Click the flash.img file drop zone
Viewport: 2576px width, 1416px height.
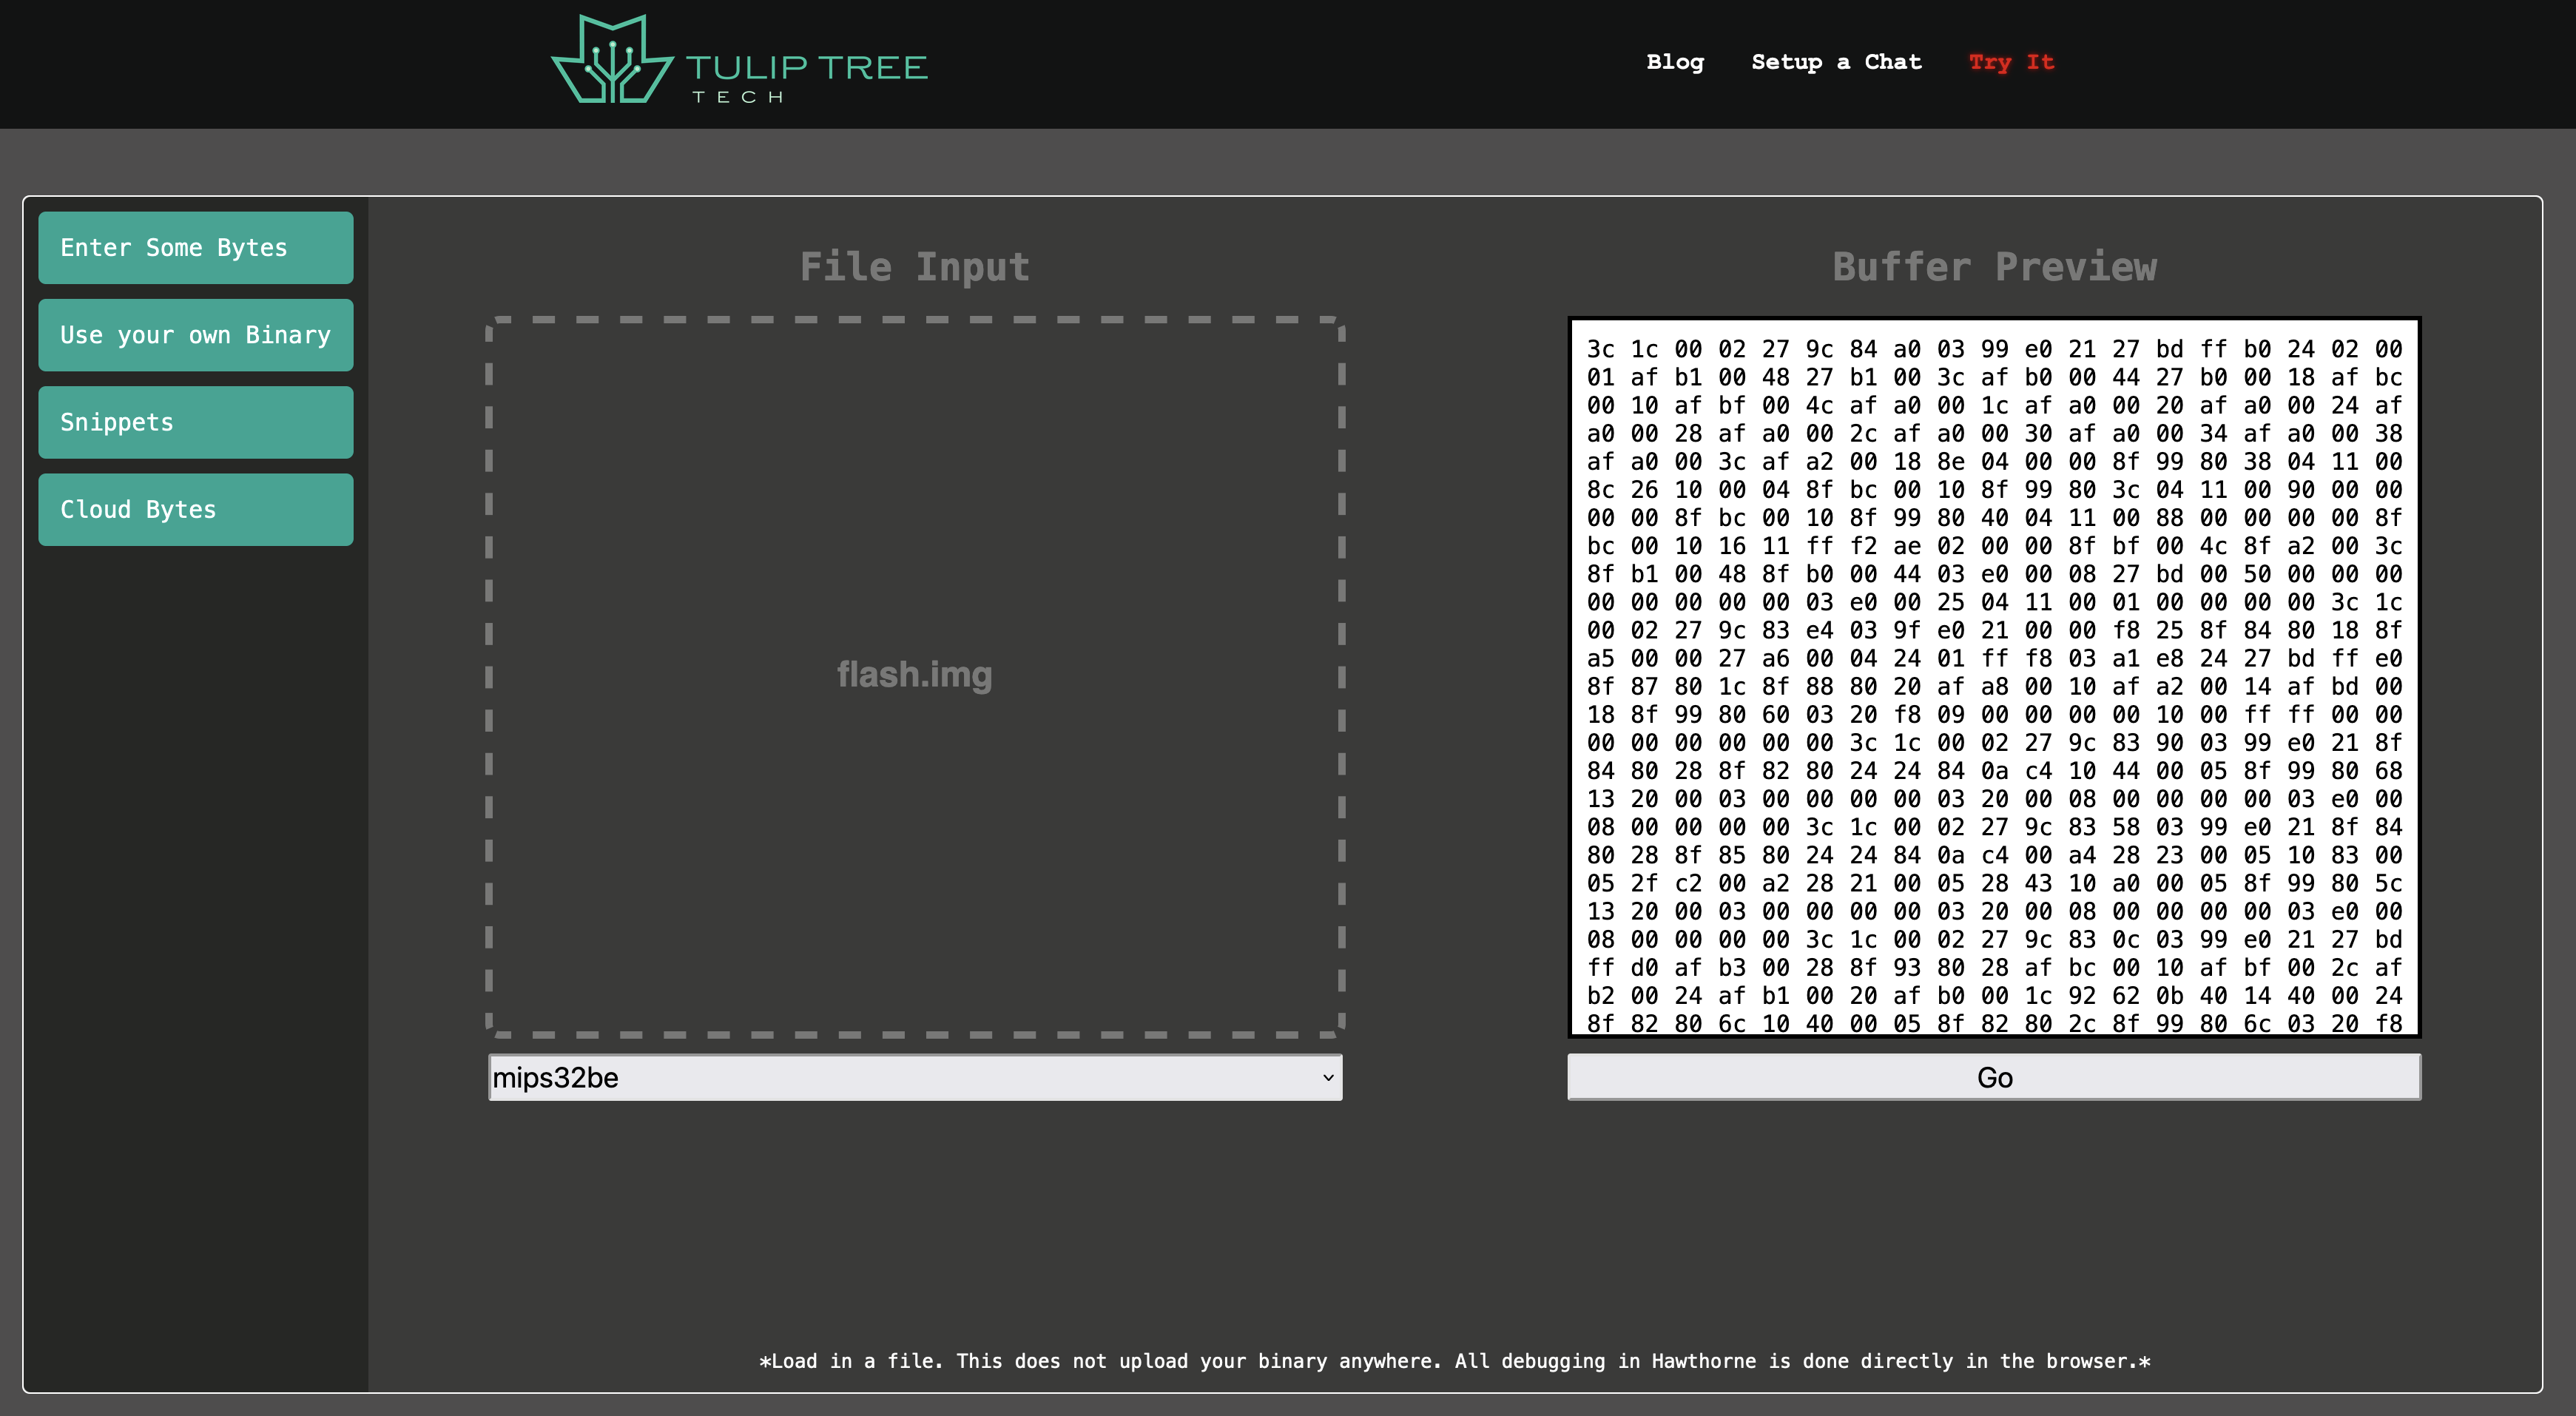(915, 676)
